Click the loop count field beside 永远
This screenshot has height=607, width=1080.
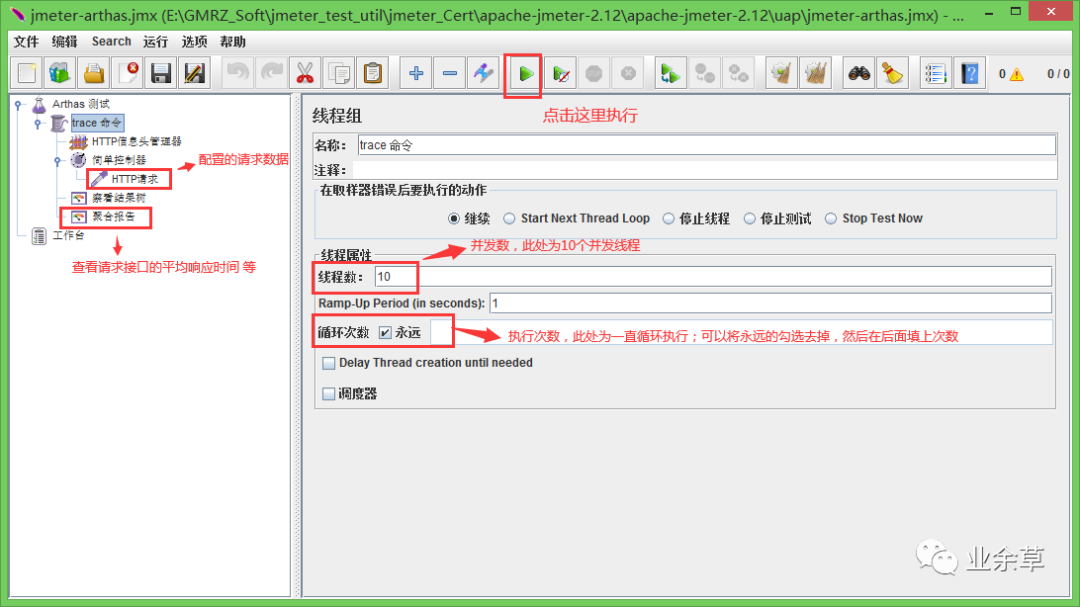tap(741, 333)
